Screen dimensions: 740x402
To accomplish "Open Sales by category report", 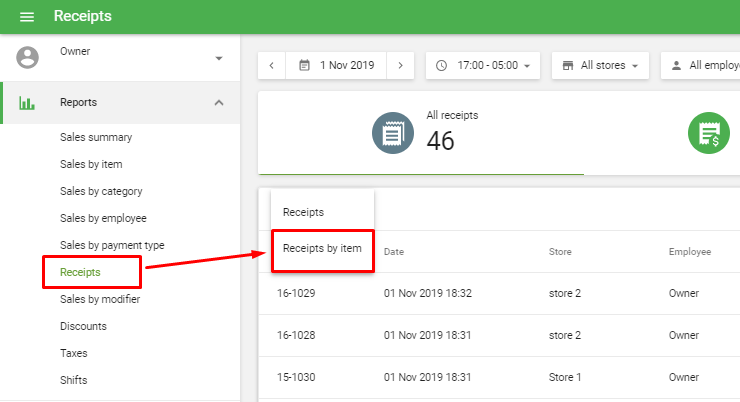I will (x=101, y=191).
